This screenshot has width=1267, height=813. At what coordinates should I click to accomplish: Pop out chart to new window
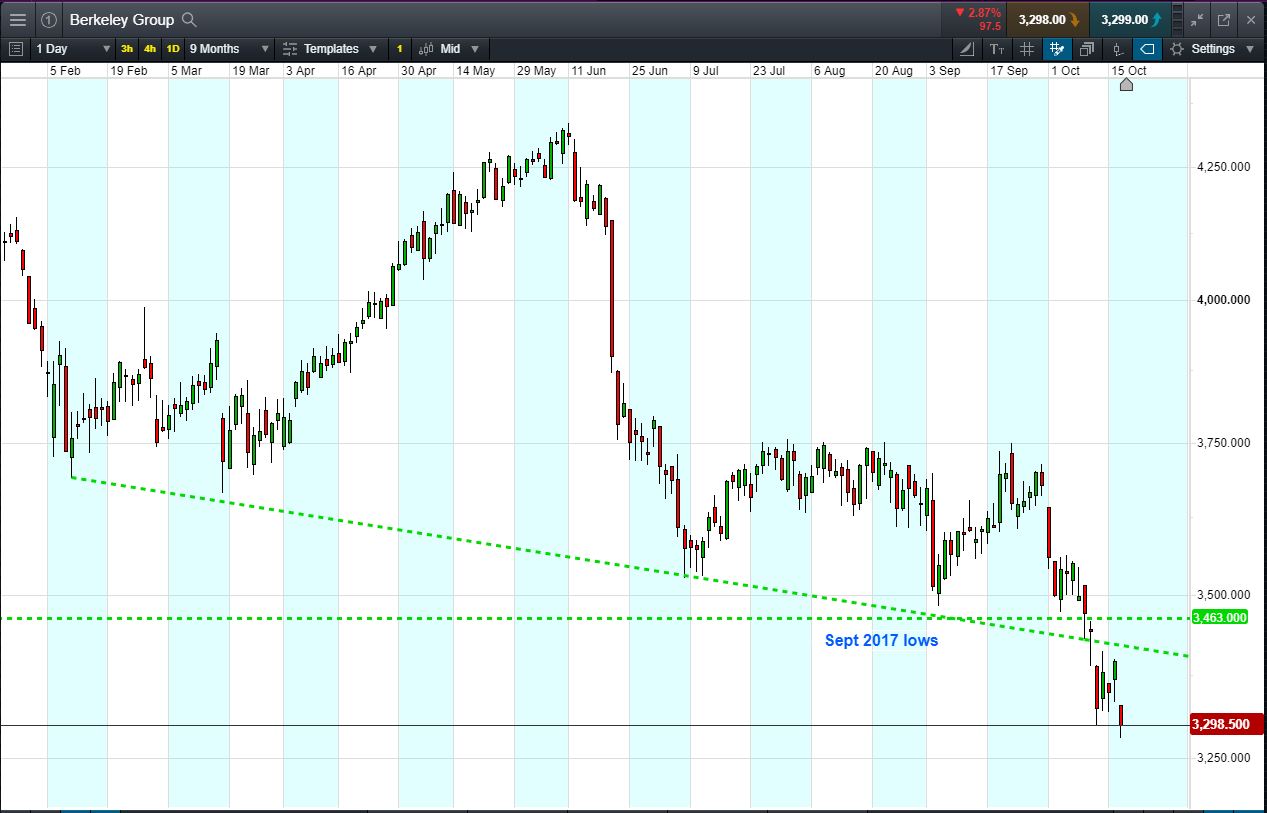click(1224, 19)
